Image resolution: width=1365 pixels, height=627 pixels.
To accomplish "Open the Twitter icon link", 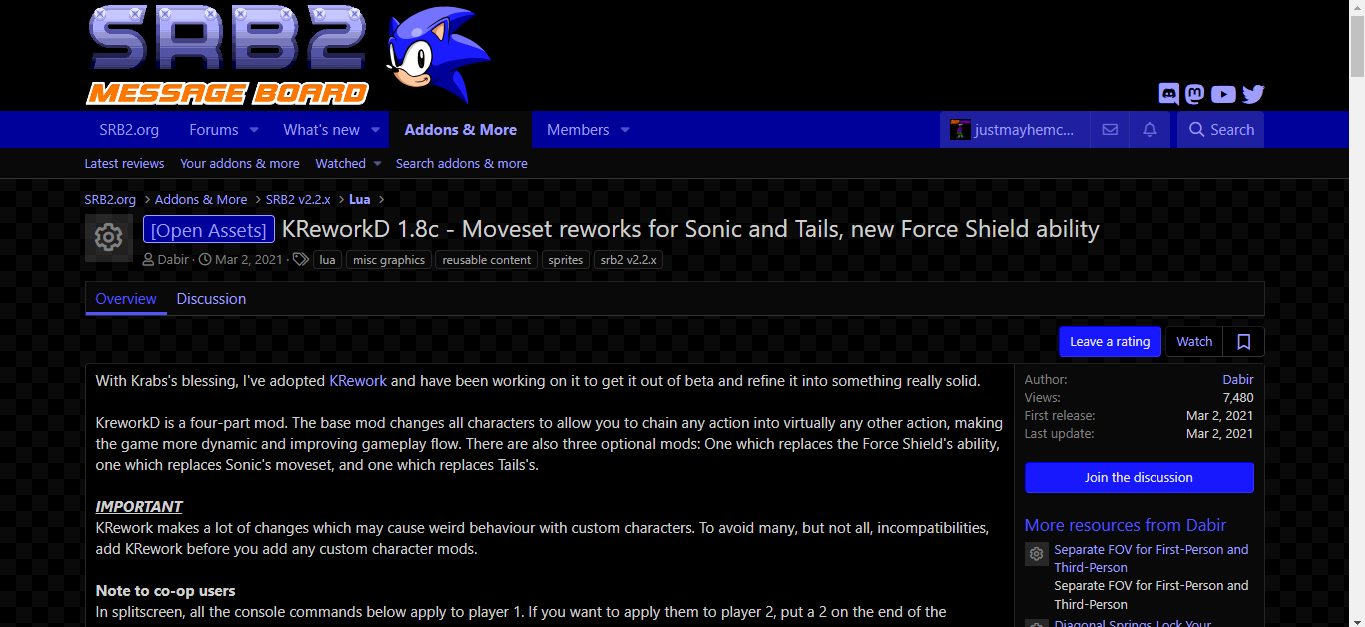I will coord(1253,94).
